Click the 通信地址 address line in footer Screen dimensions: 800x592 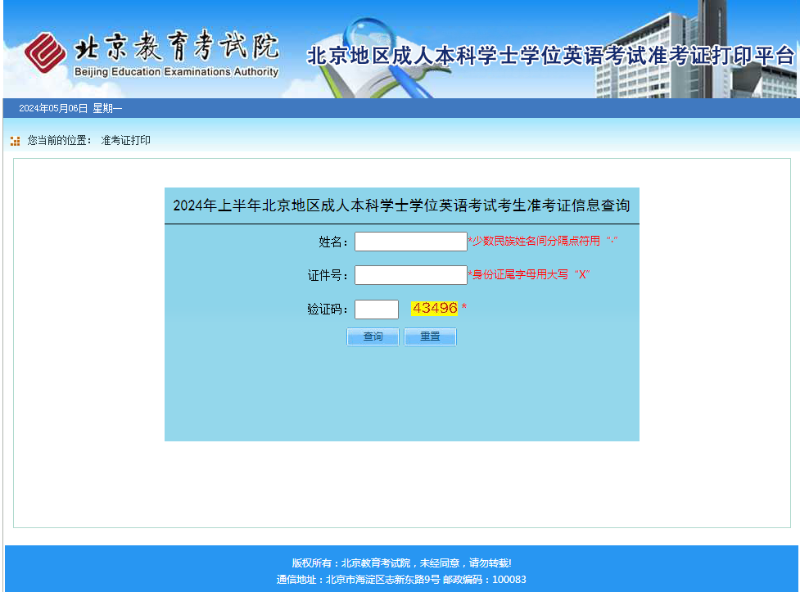401,579
